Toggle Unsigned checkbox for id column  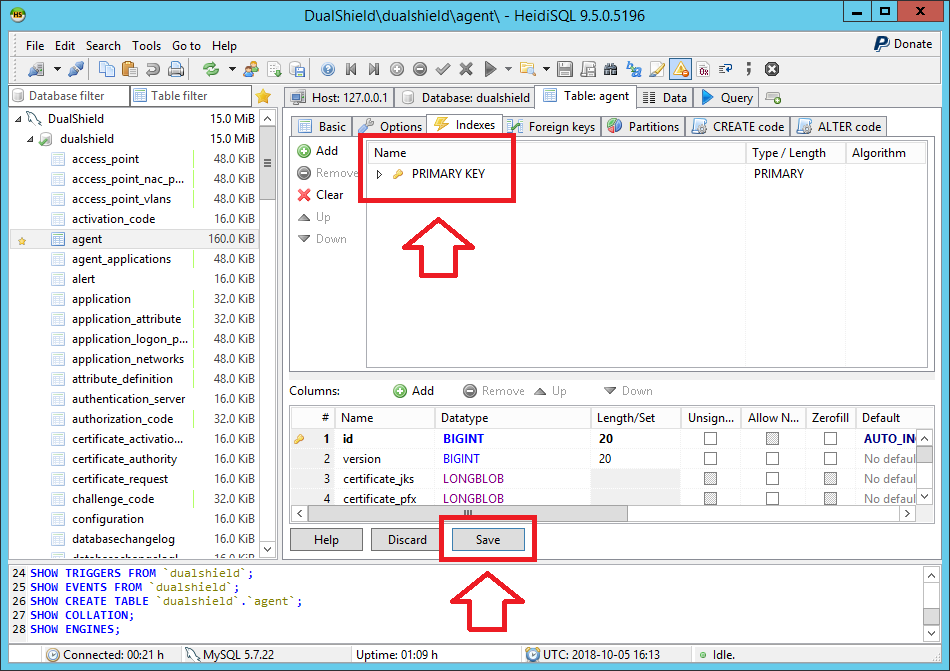tap(710, 439)
